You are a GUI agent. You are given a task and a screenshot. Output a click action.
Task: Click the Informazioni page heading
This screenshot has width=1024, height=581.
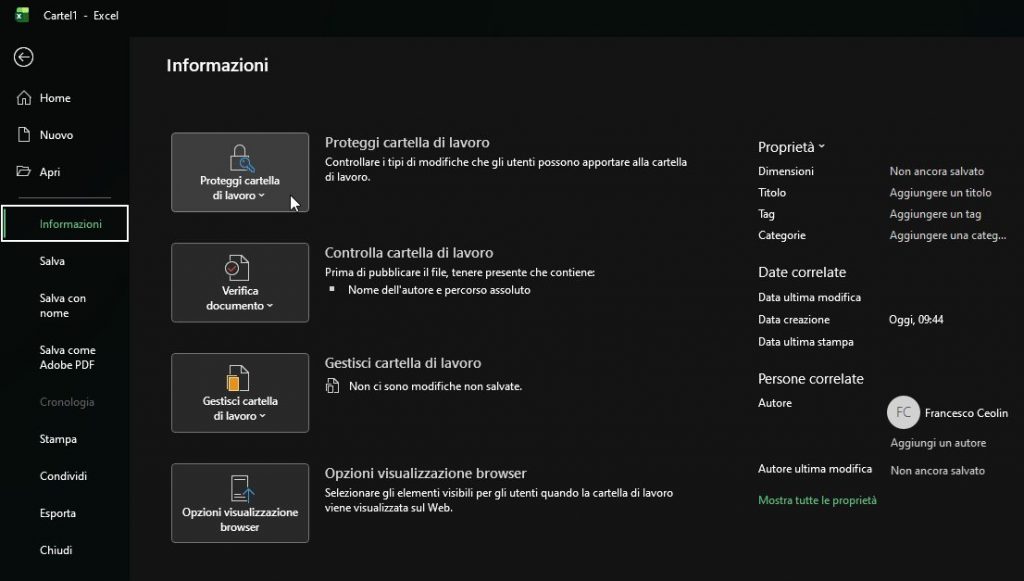click(x=217, y=65)
